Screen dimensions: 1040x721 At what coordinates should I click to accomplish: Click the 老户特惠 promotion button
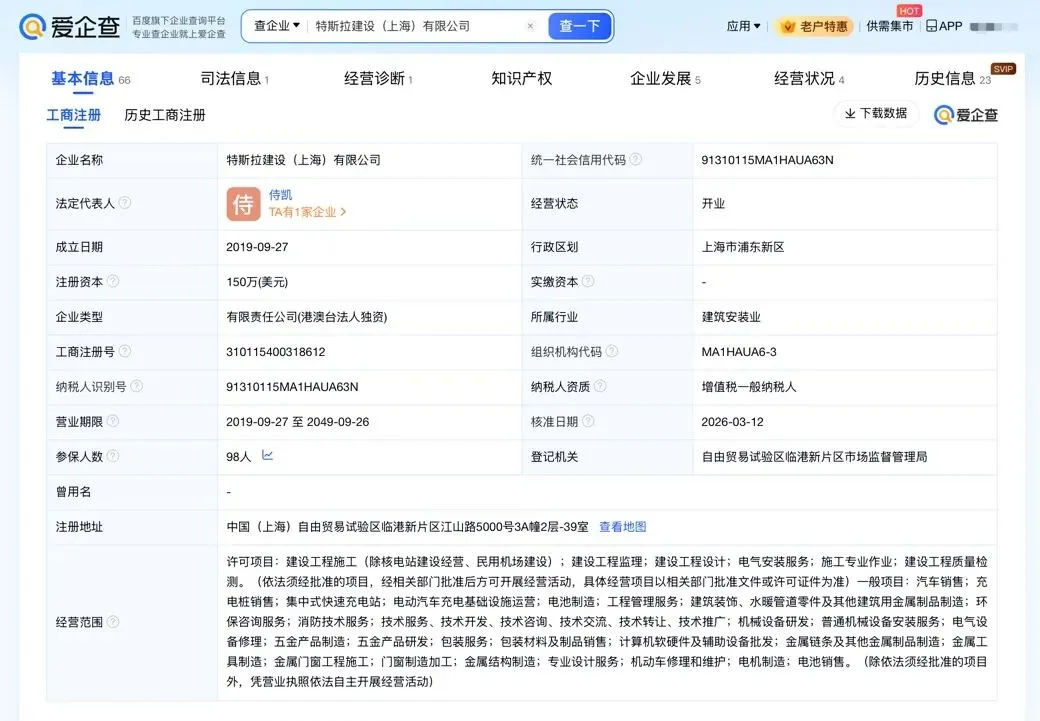tap(815, 27)
